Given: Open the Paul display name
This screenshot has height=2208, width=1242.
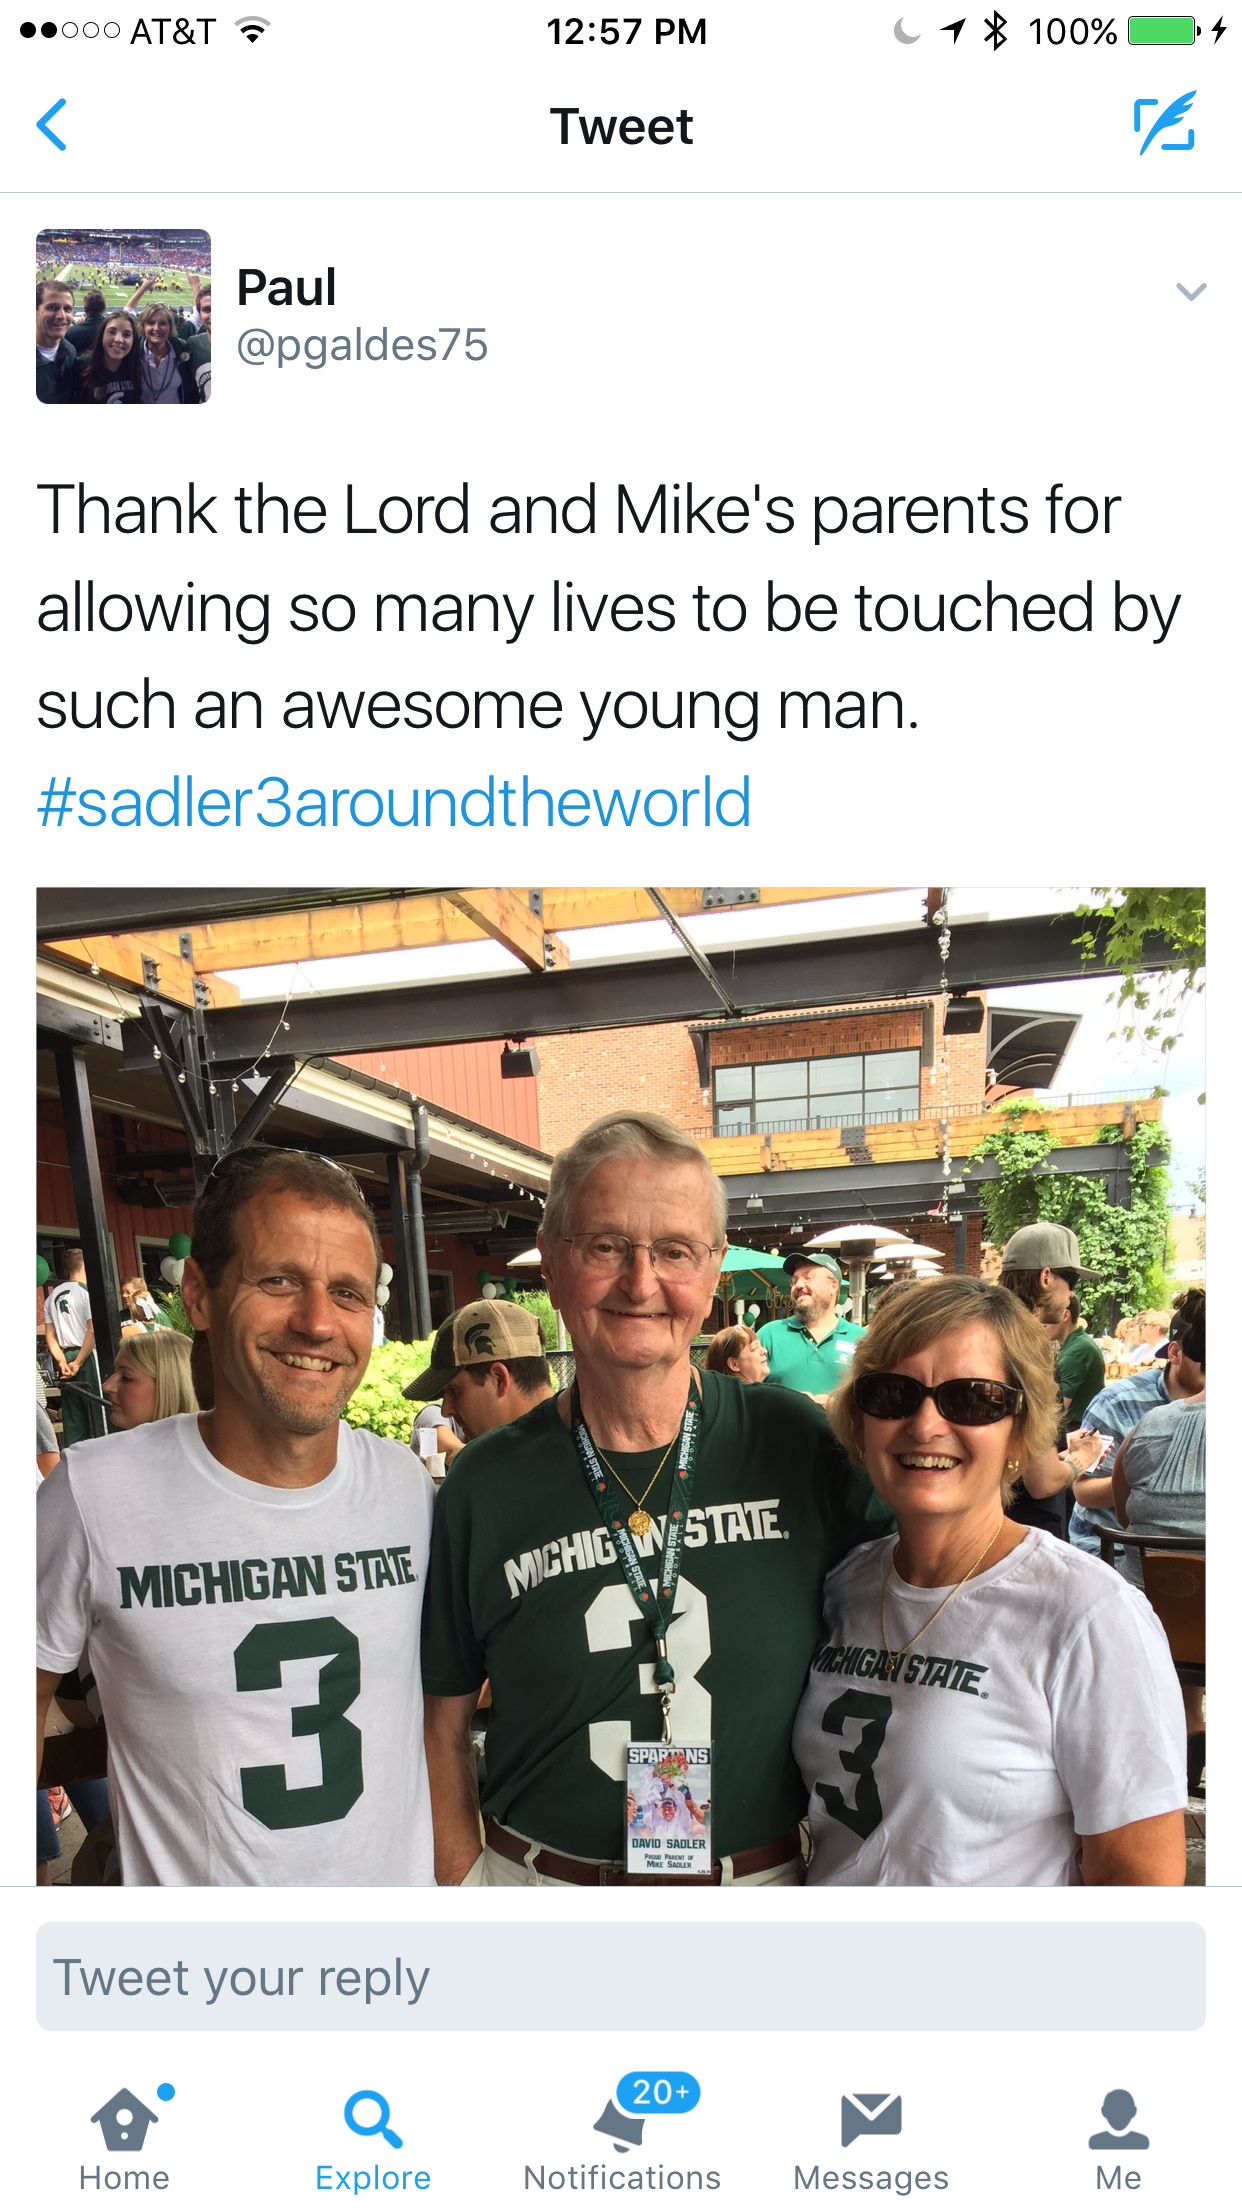Looking at the screenshot, I should 286,288.
